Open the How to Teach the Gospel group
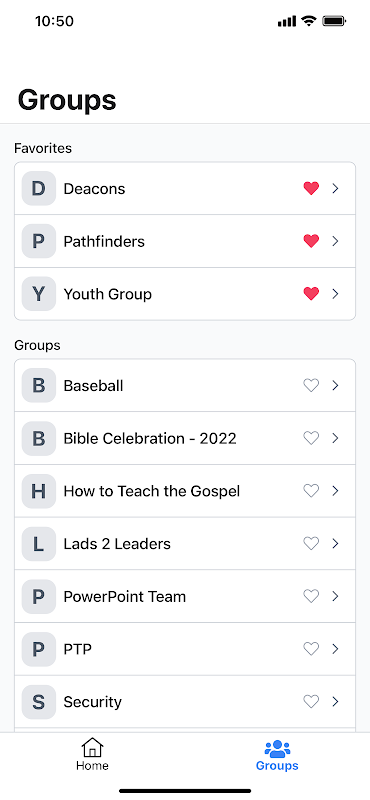 [x=185, y=491]
